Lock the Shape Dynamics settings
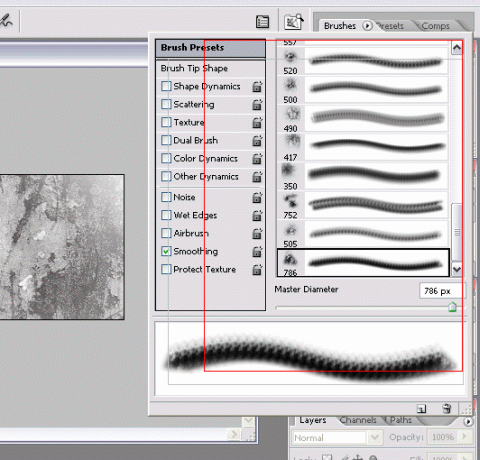 click(x=257, y=87)
